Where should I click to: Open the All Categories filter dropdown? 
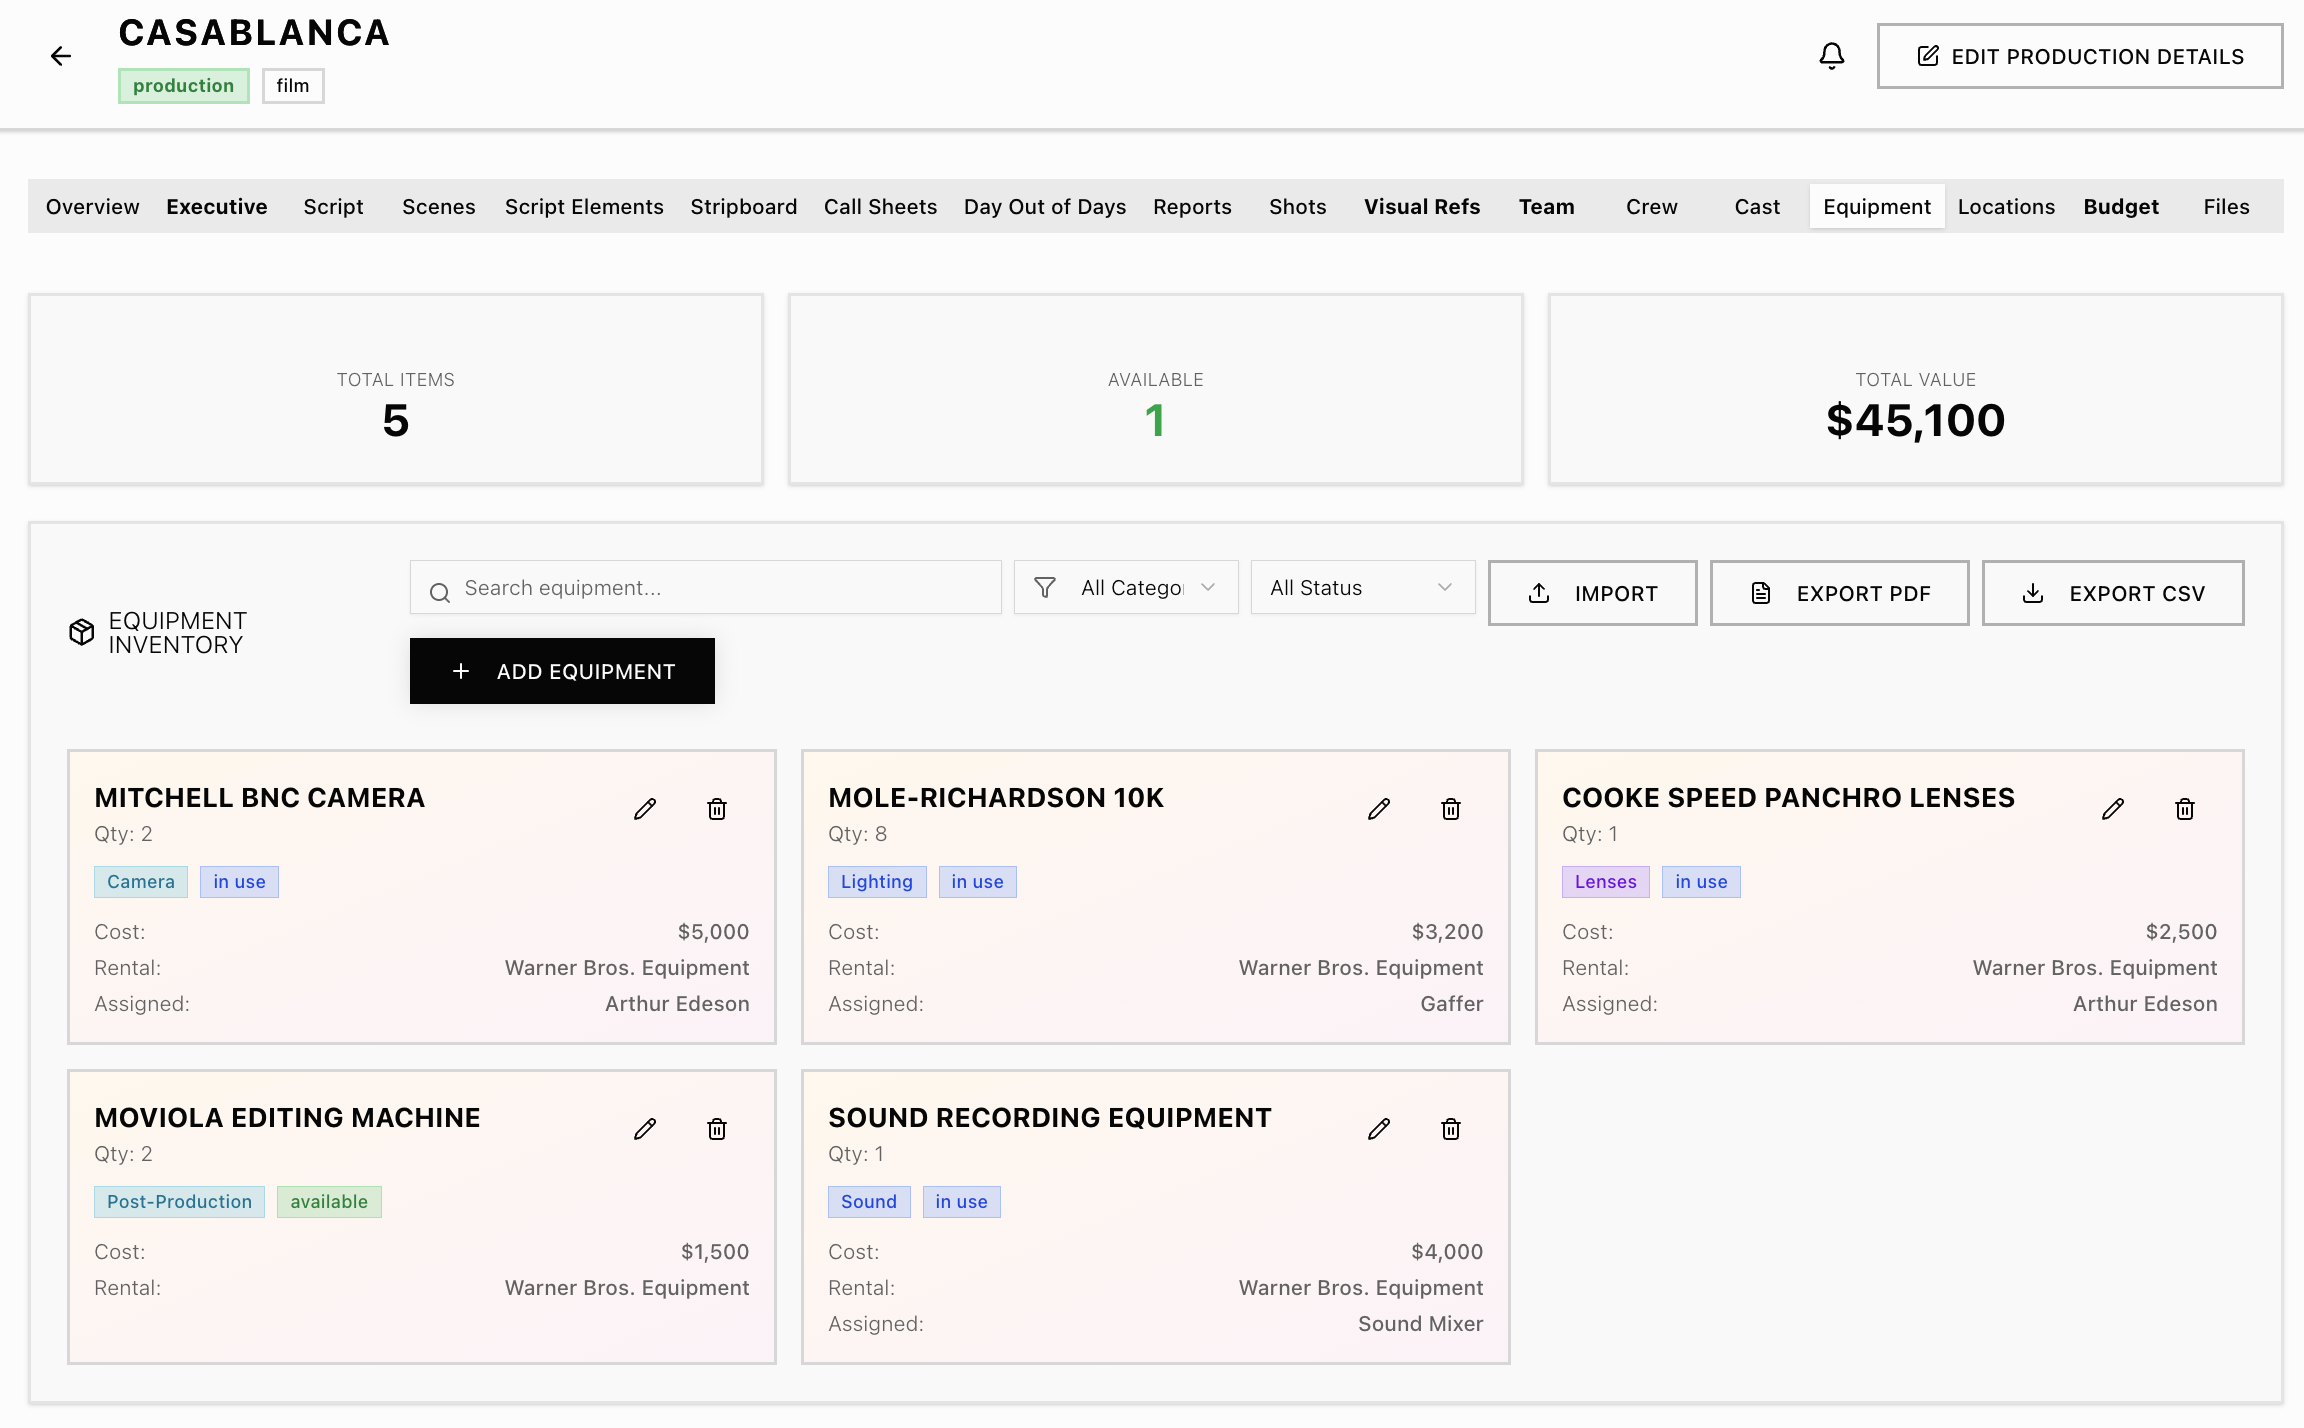click(1126, 588)
